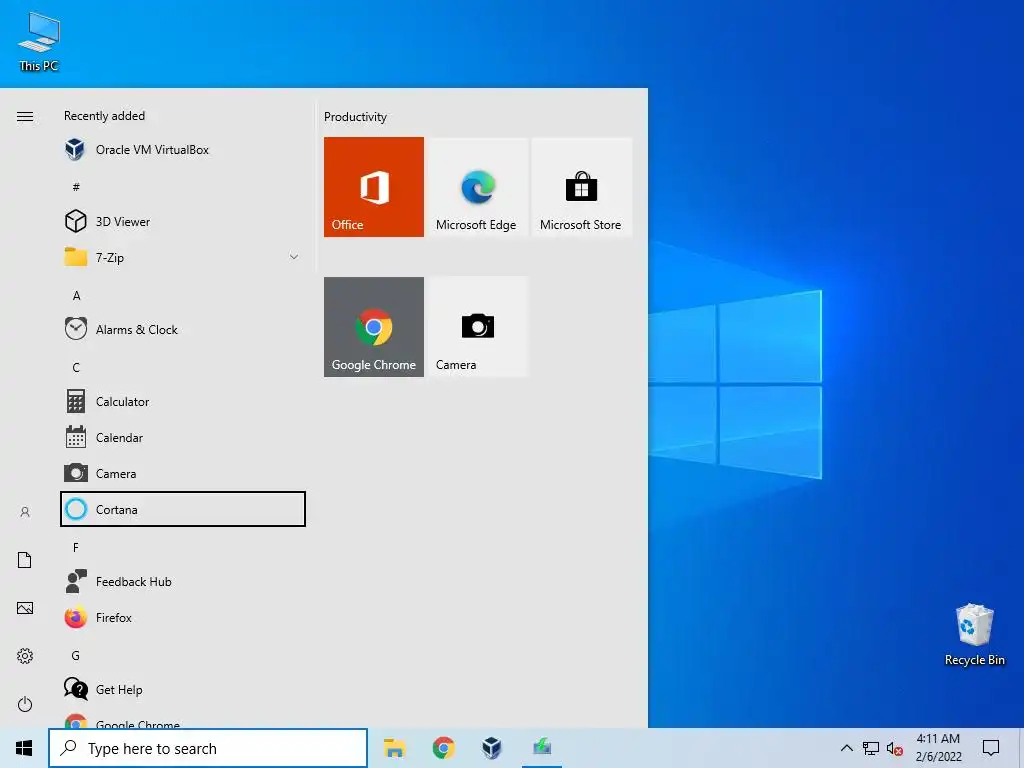Select the Recycle Bin desktop icon

click(974, 635)
